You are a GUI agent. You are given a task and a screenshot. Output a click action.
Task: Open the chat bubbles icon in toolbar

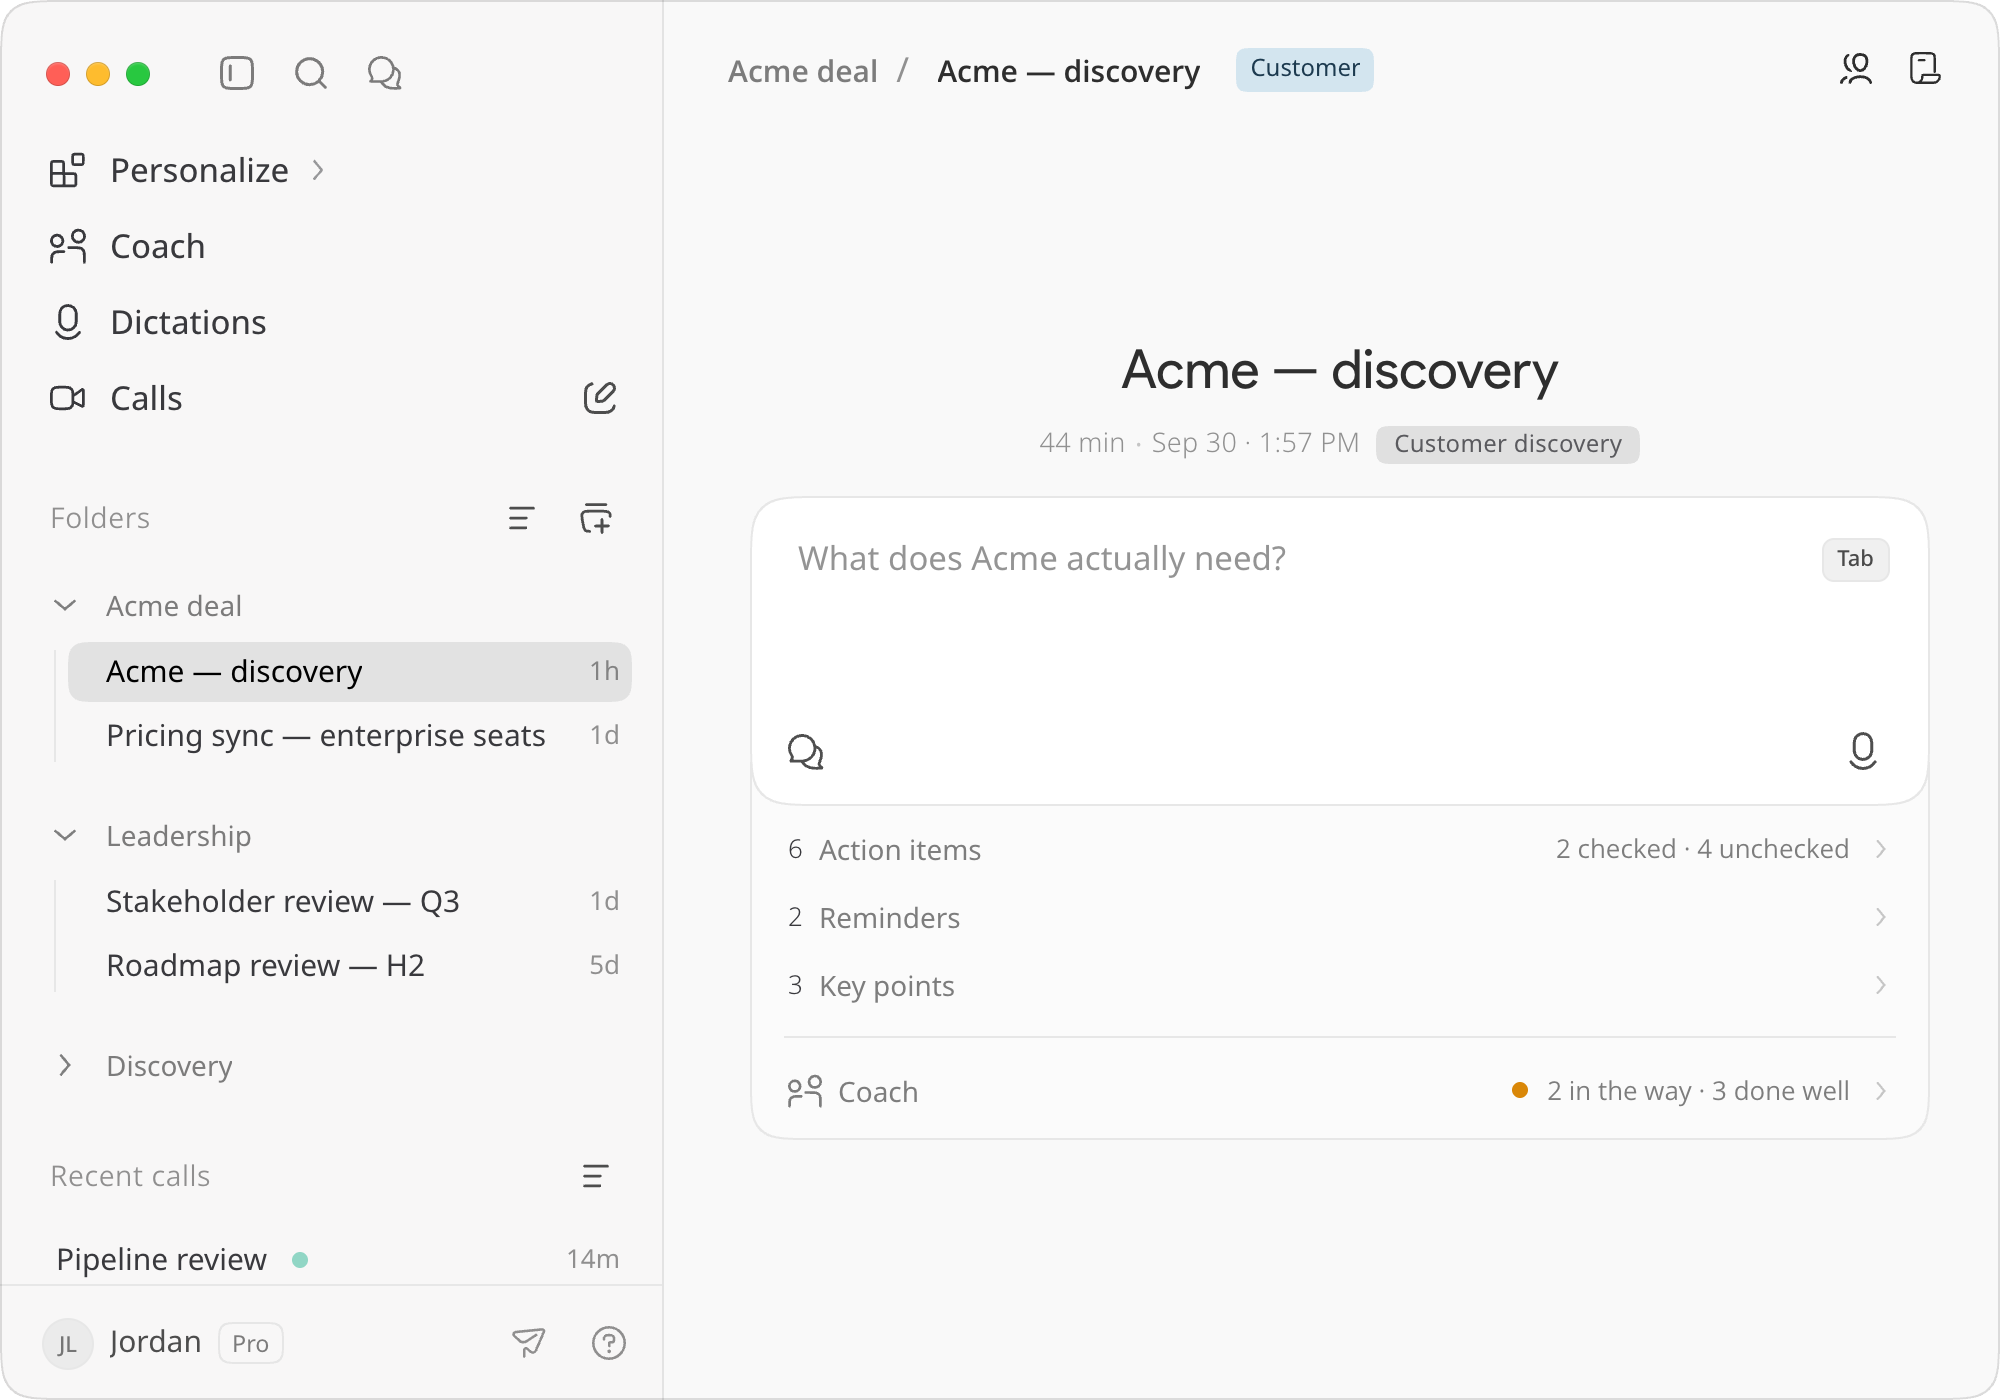coord(385,73)
